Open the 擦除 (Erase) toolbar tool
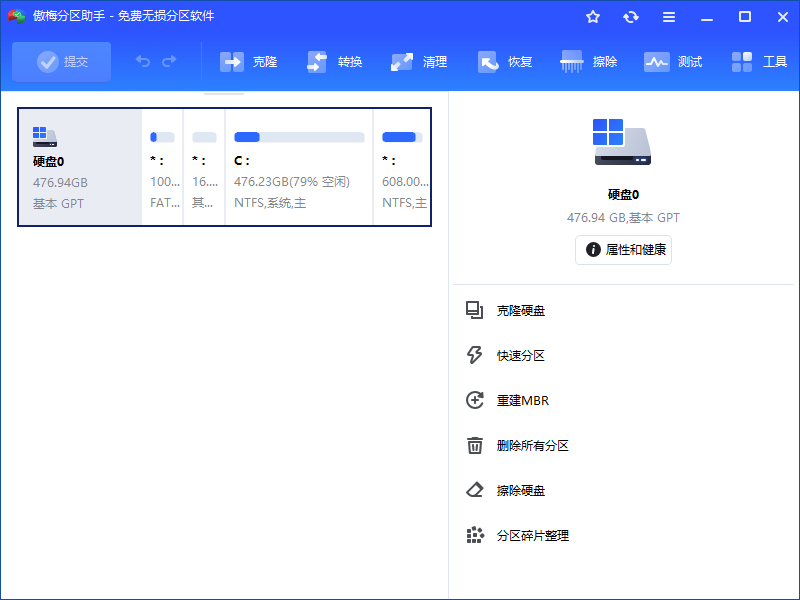The height and width of the screenshot is (600, 800). pos(588,61)
